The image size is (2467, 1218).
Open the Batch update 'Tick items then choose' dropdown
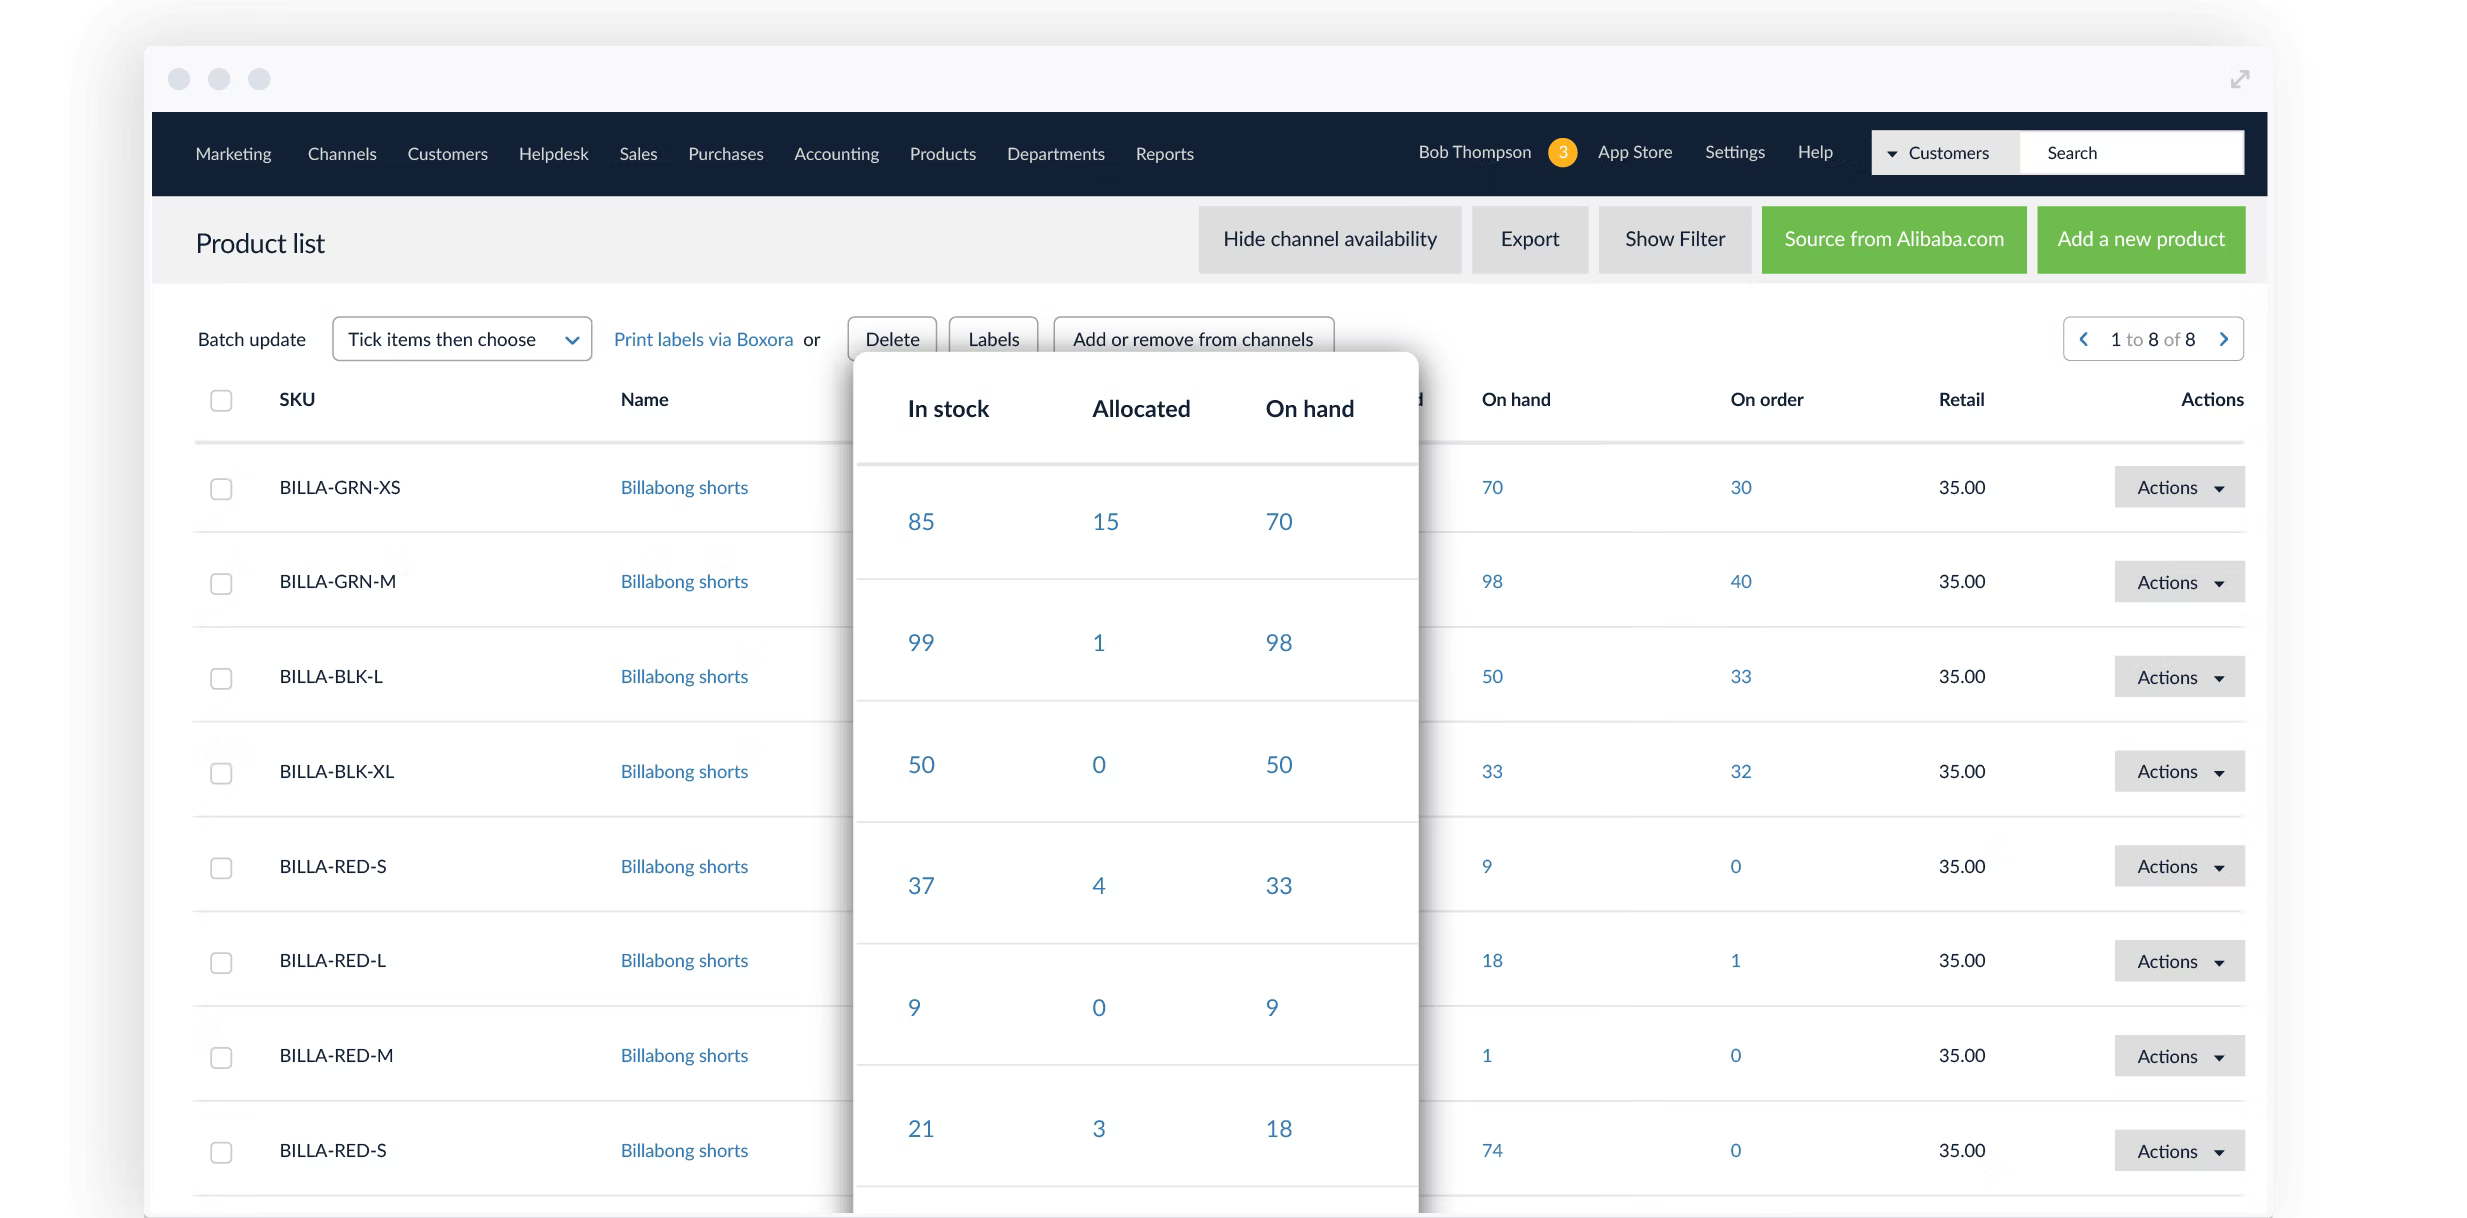(462, 339)
